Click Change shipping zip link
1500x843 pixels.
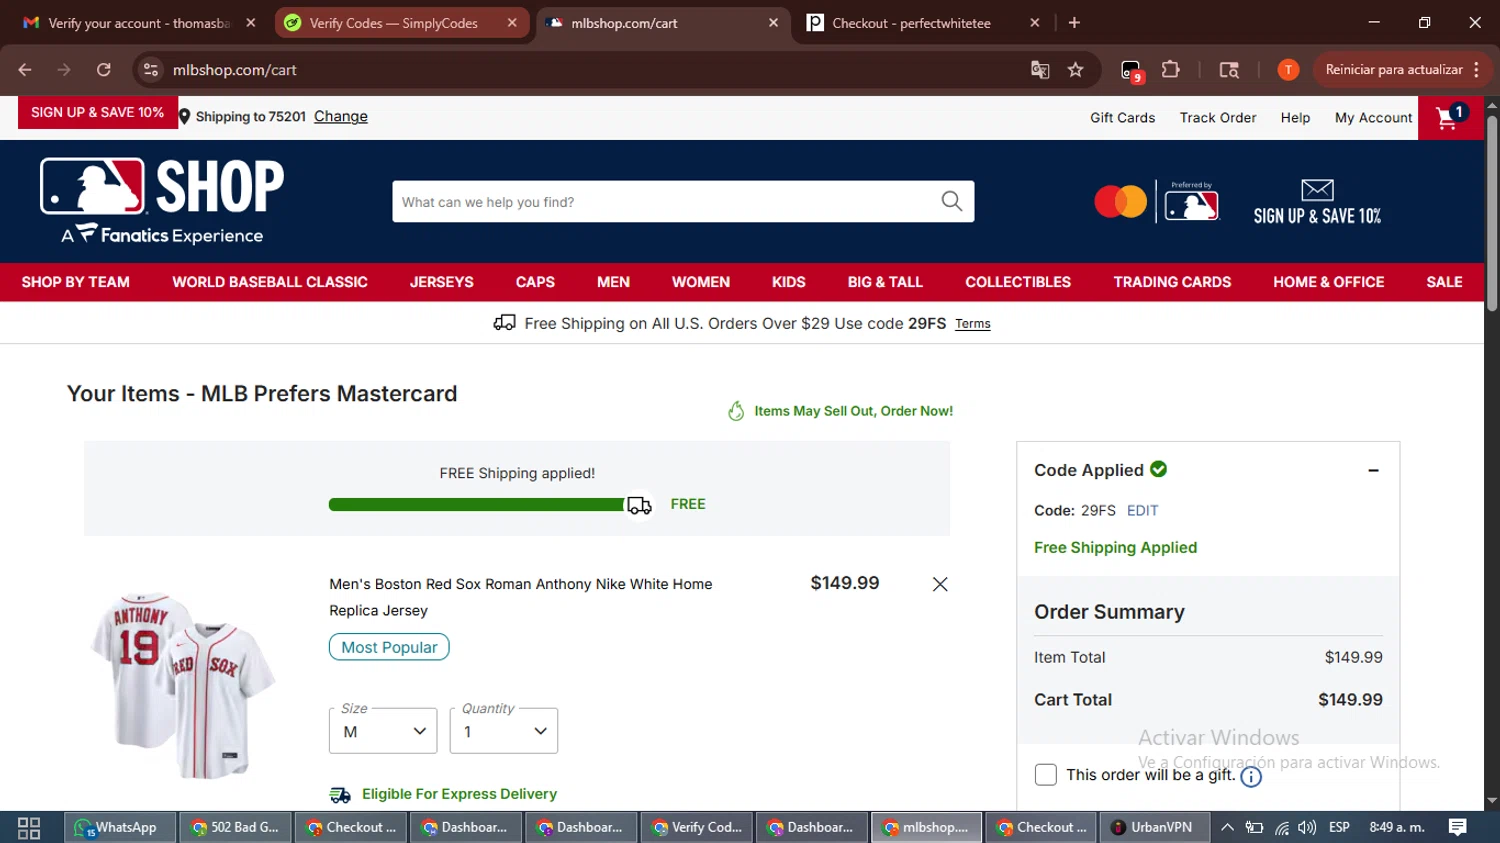click(341, 116)
